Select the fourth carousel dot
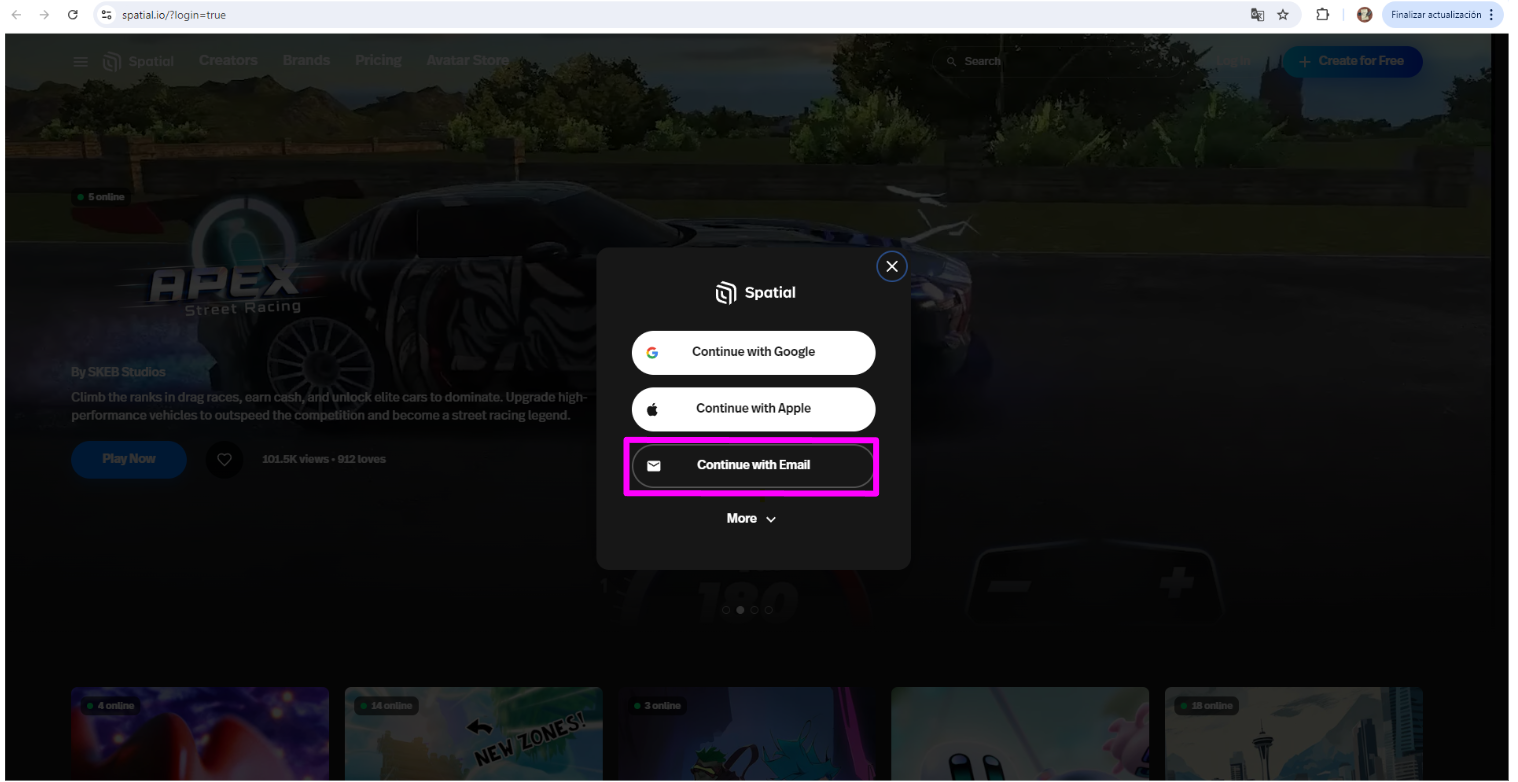Image resolution: width=1518 pixels, height=782 pixels. point(768,609)
